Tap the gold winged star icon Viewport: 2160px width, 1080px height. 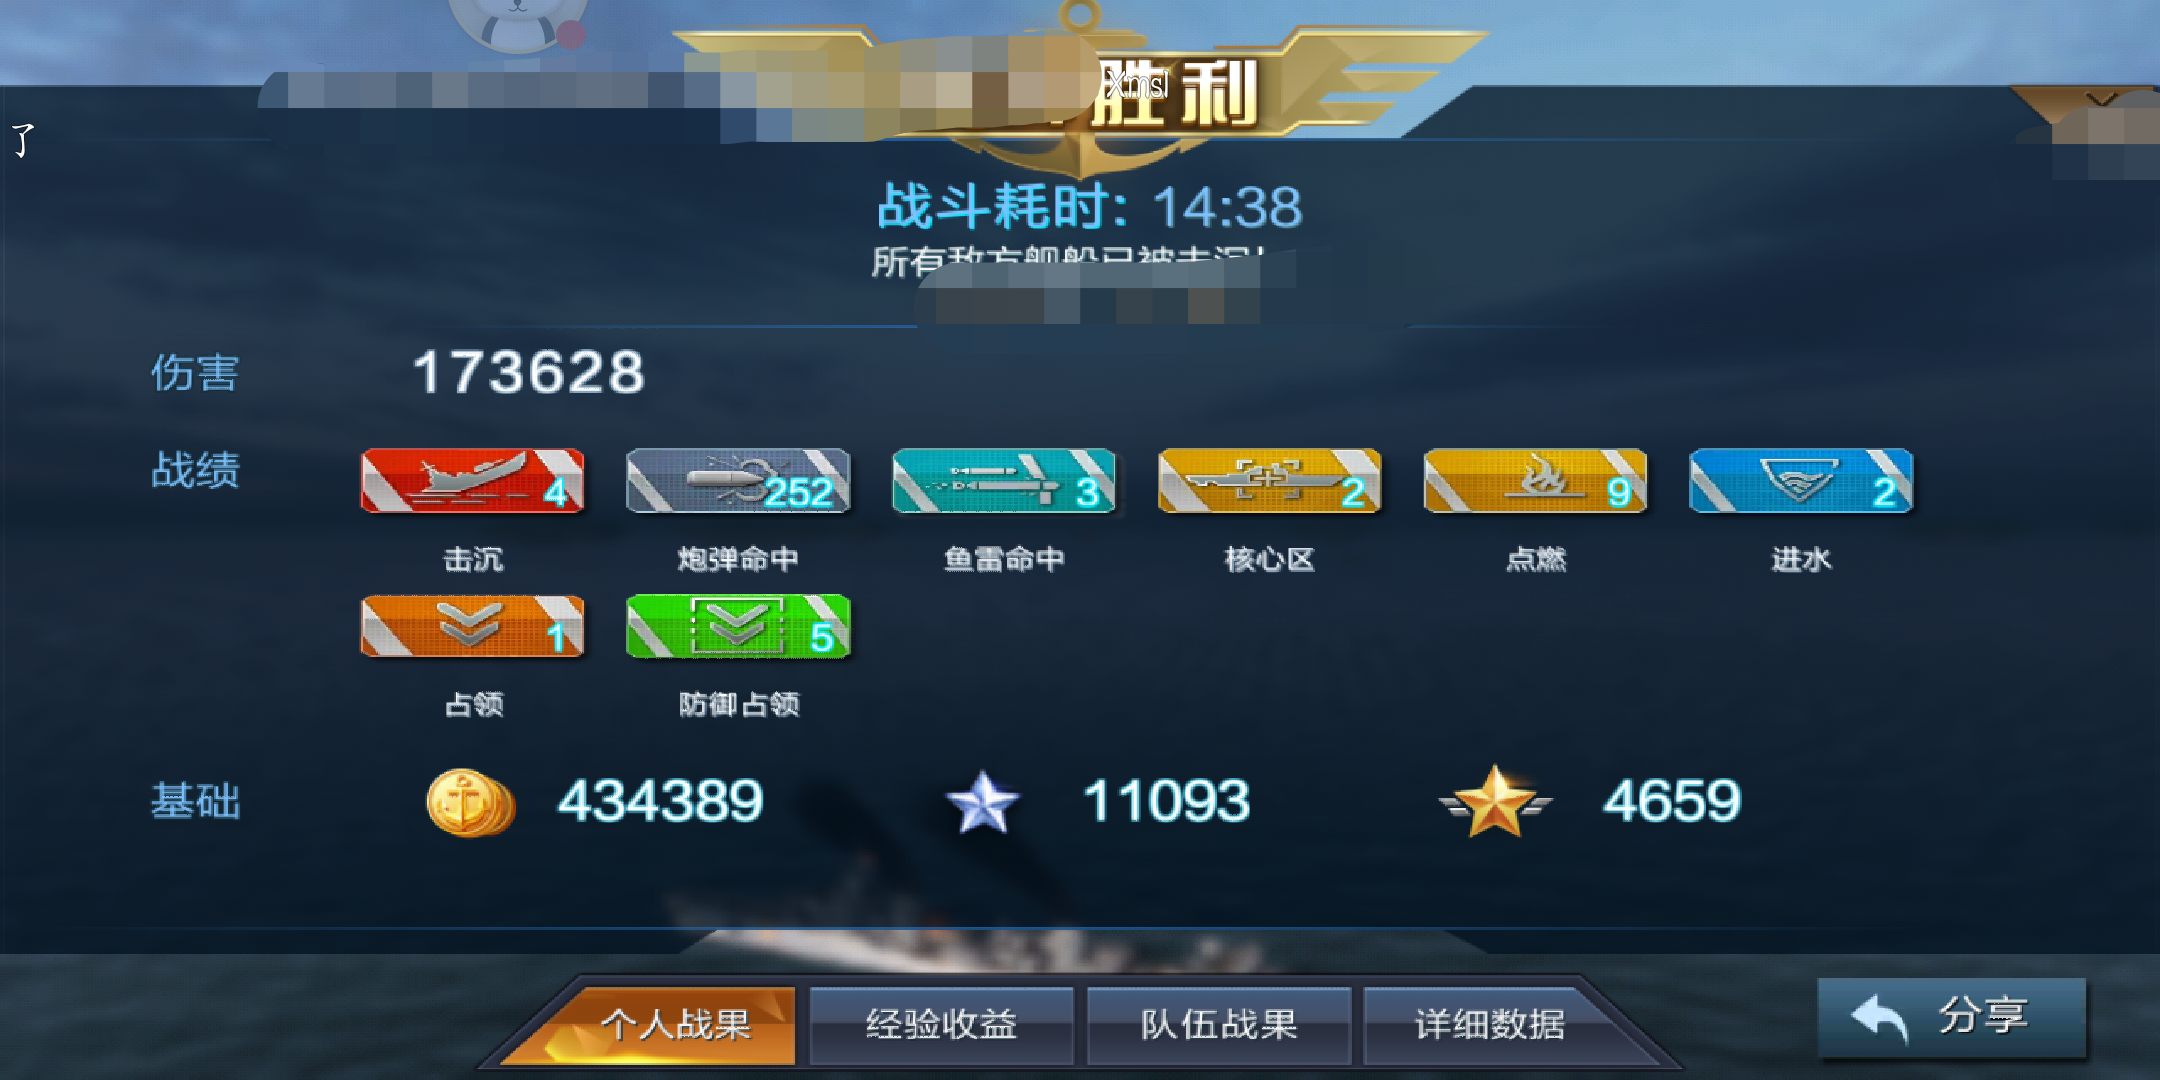[x=1495, y=801]
